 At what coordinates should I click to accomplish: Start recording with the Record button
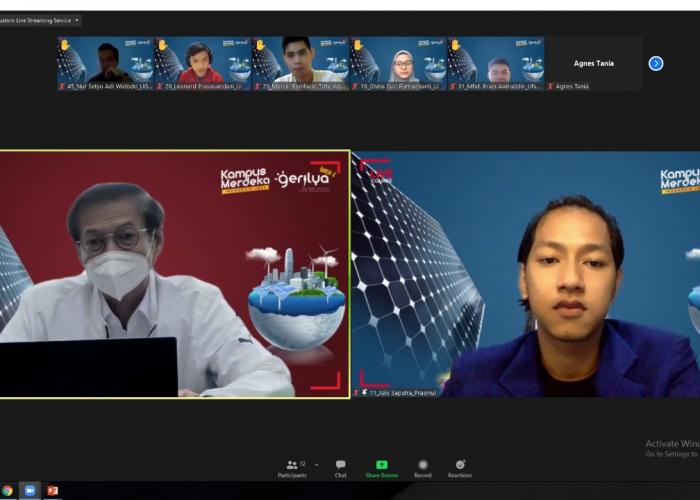pyautogui.click(x=423, y=467)
